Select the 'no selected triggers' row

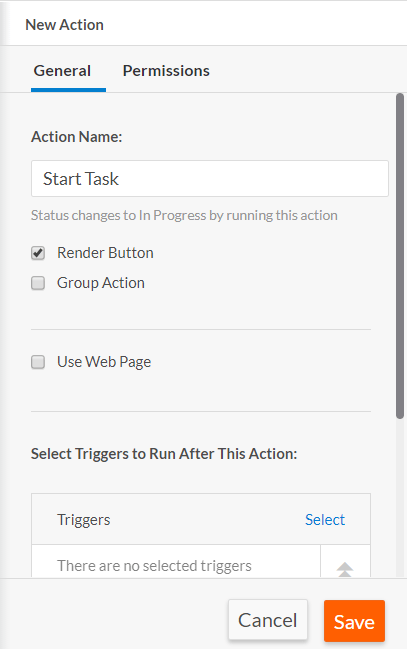click(x=176, y=565)
